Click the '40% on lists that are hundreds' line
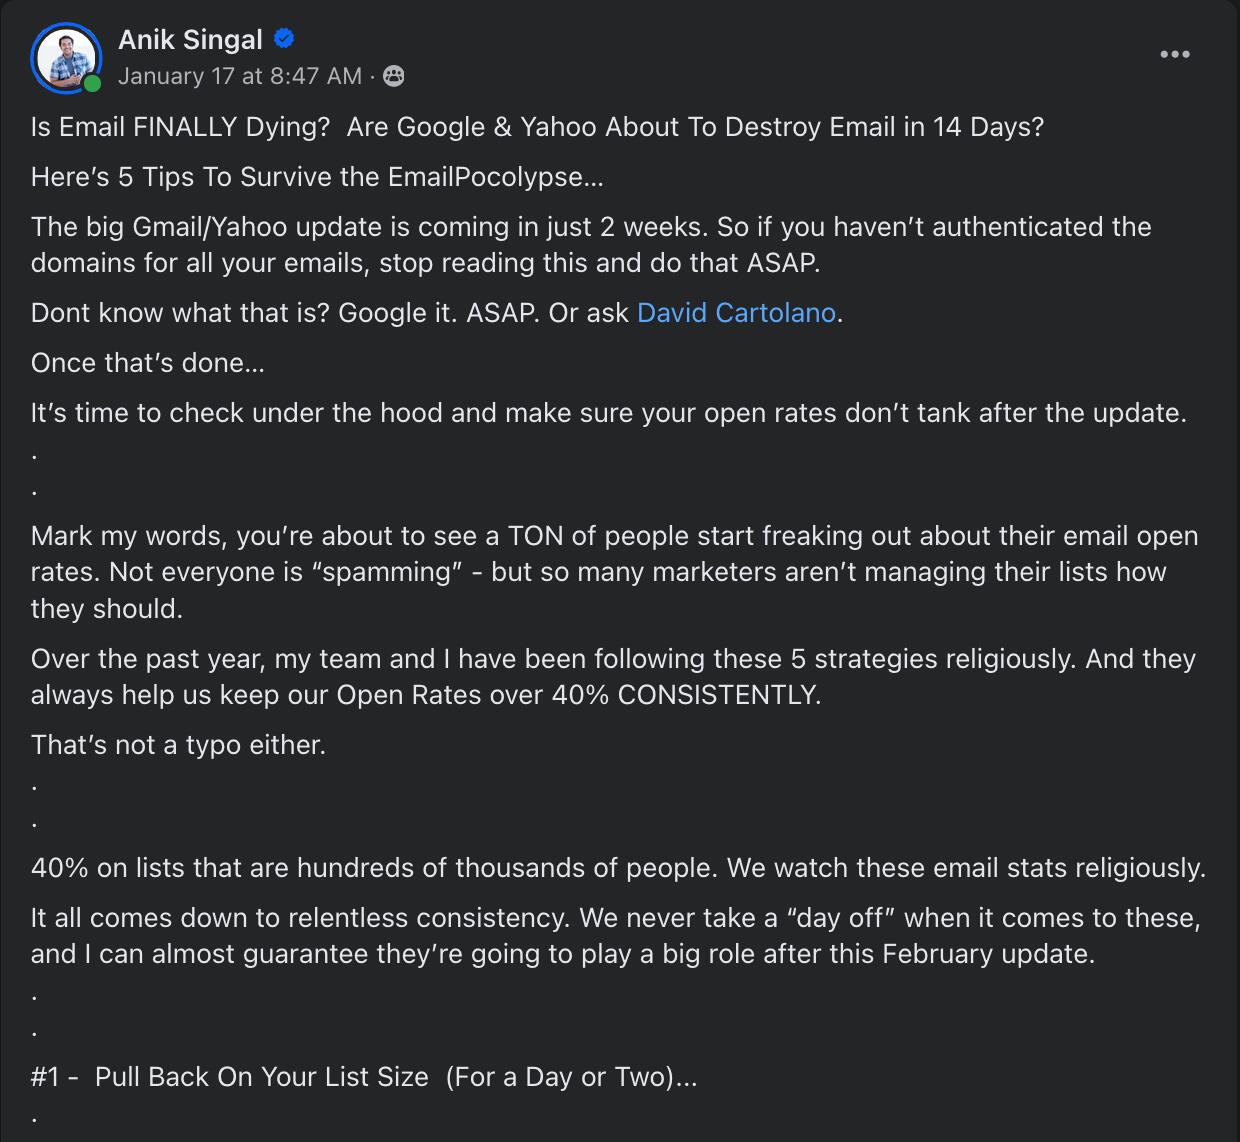The height and width of the screenshot is (1142, 1240). tap(618, 868)
